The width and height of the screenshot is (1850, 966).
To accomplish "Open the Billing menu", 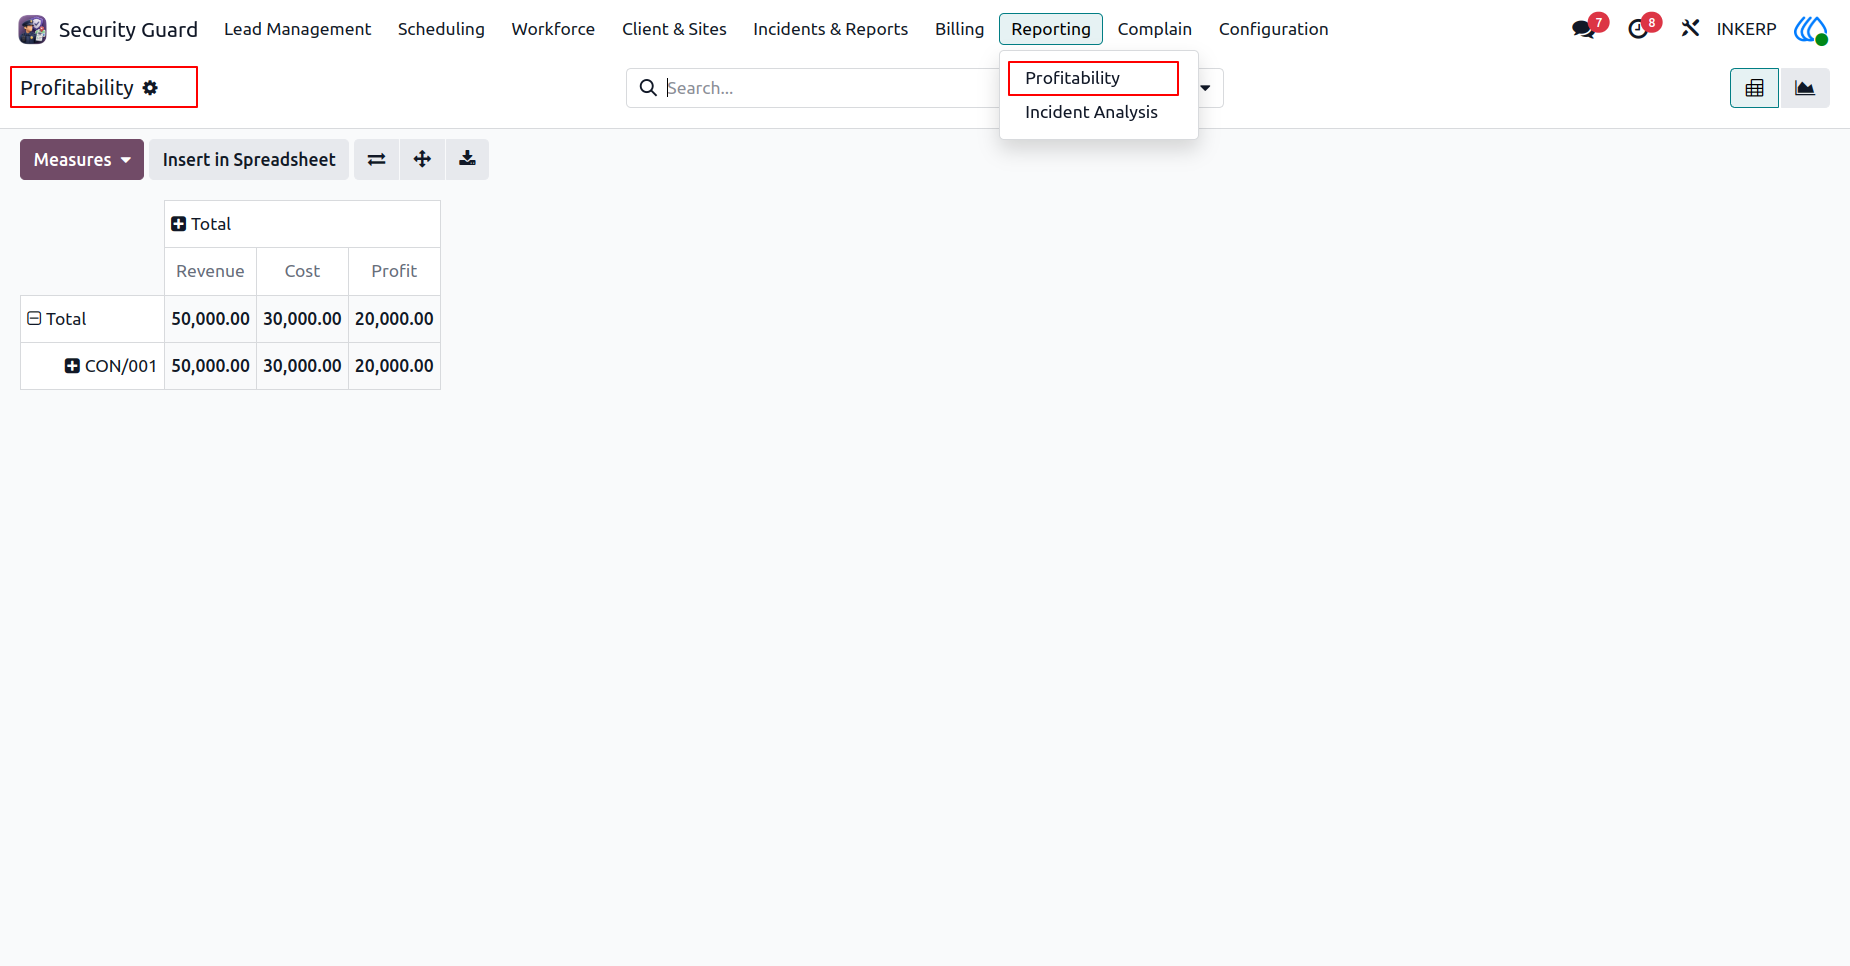I will coord(959,29).
